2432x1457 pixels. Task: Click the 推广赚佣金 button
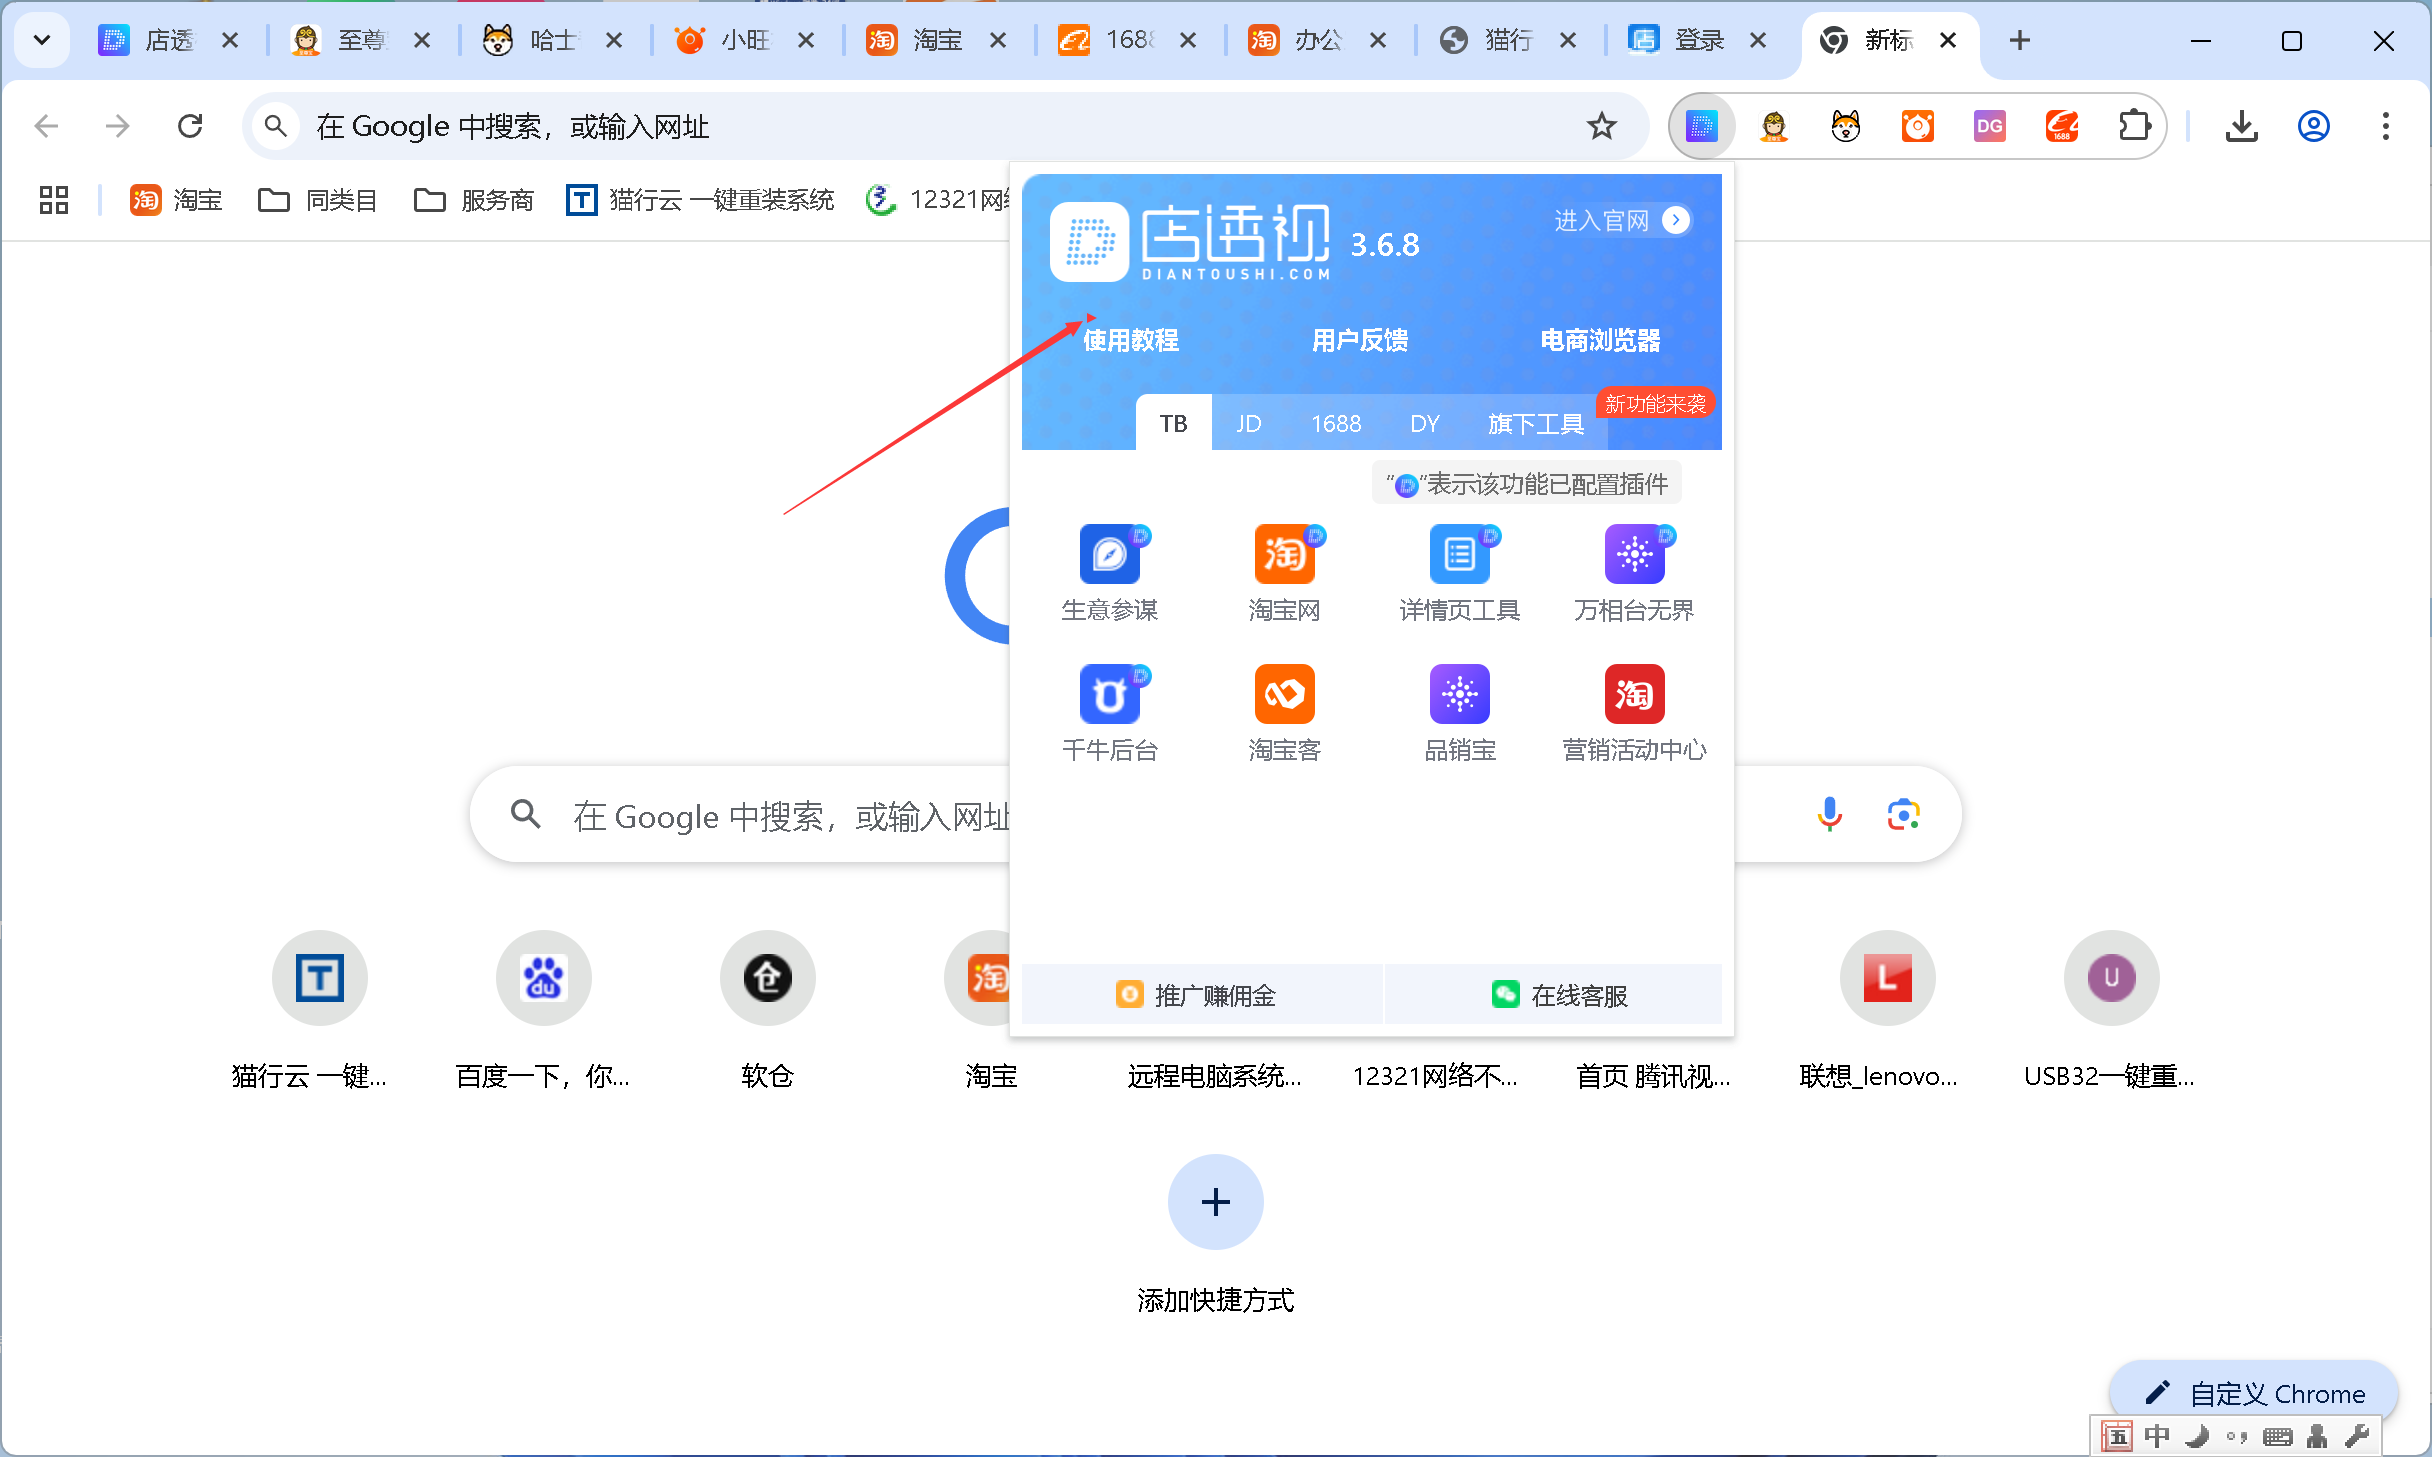tap(1202, 995)
